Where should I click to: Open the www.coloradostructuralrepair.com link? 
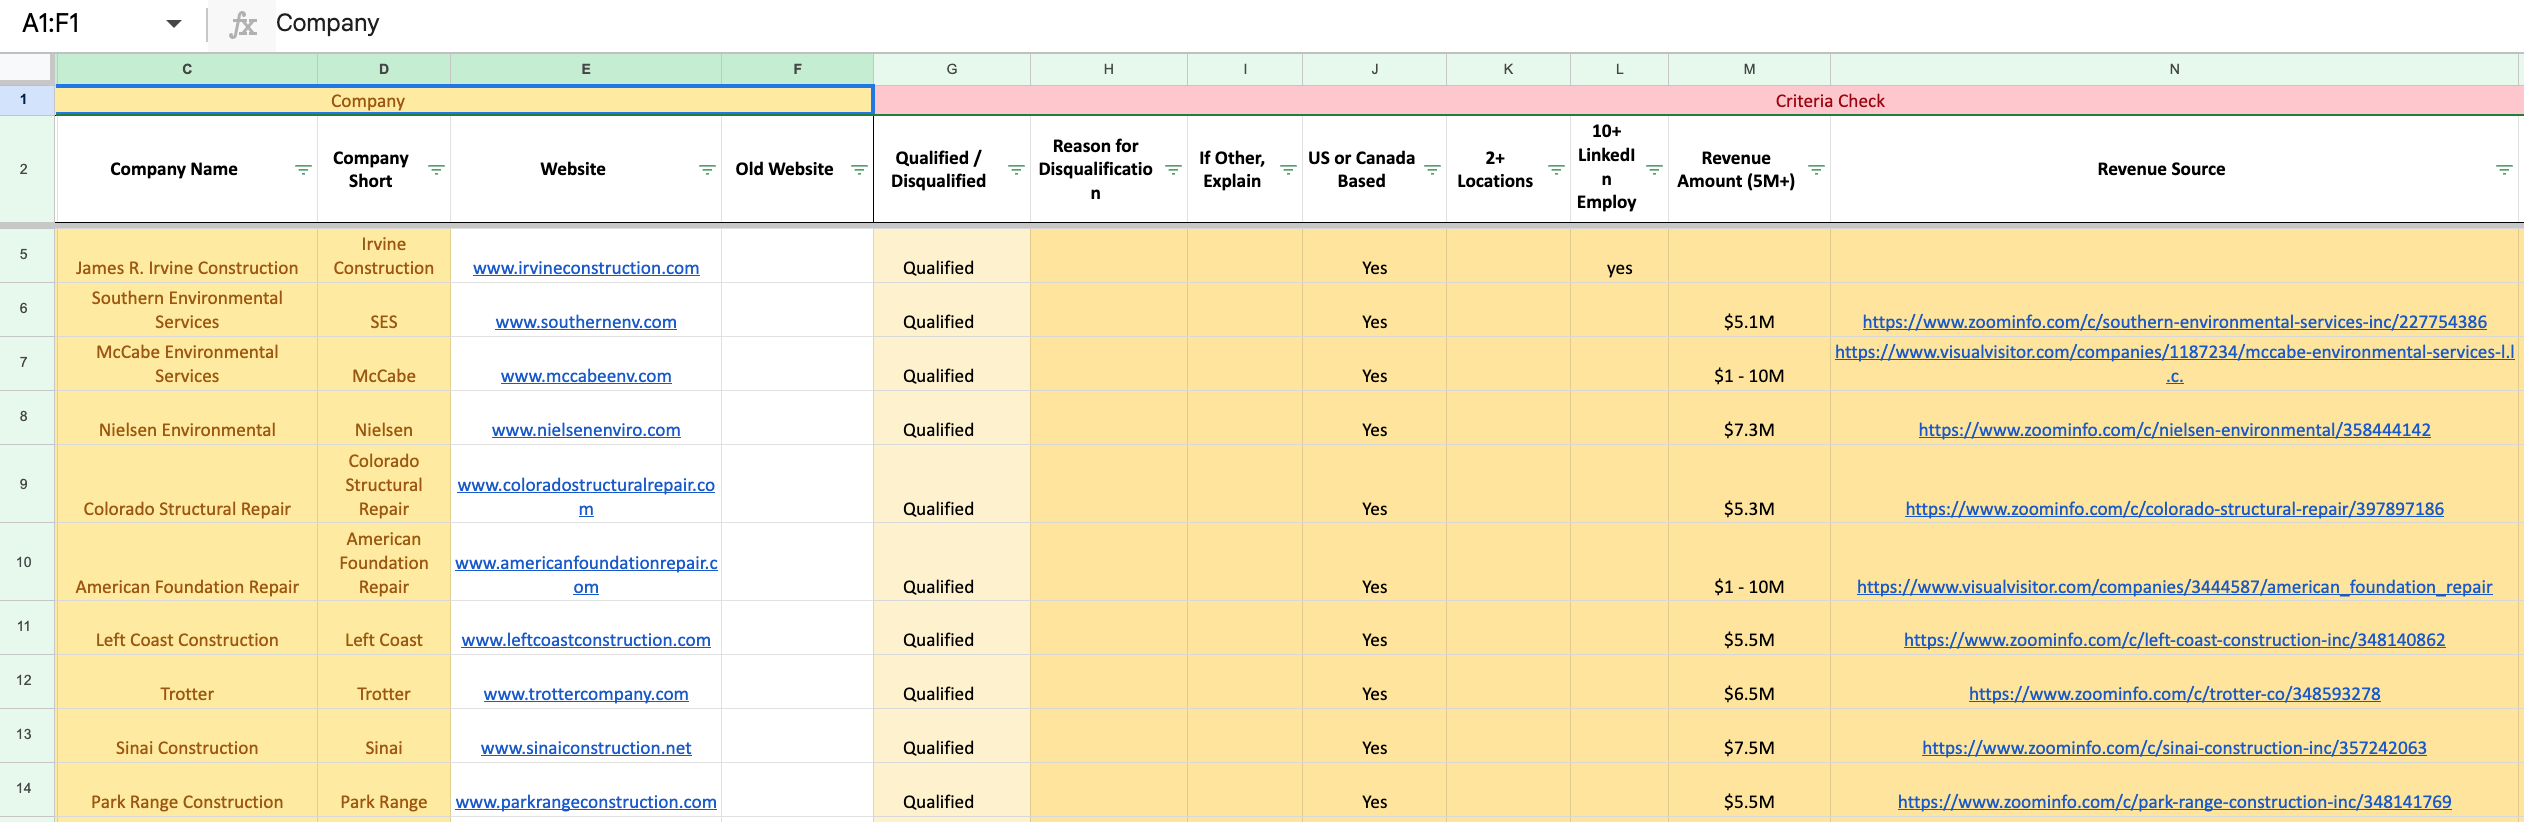[586, 497]
